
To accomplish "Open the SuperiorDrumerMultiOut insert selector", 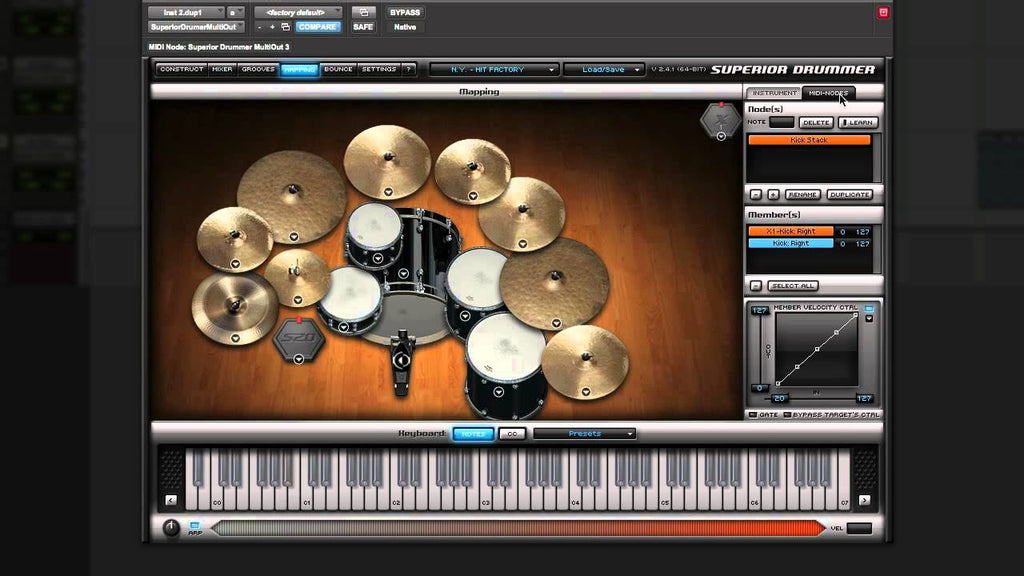I will [196, 27].
